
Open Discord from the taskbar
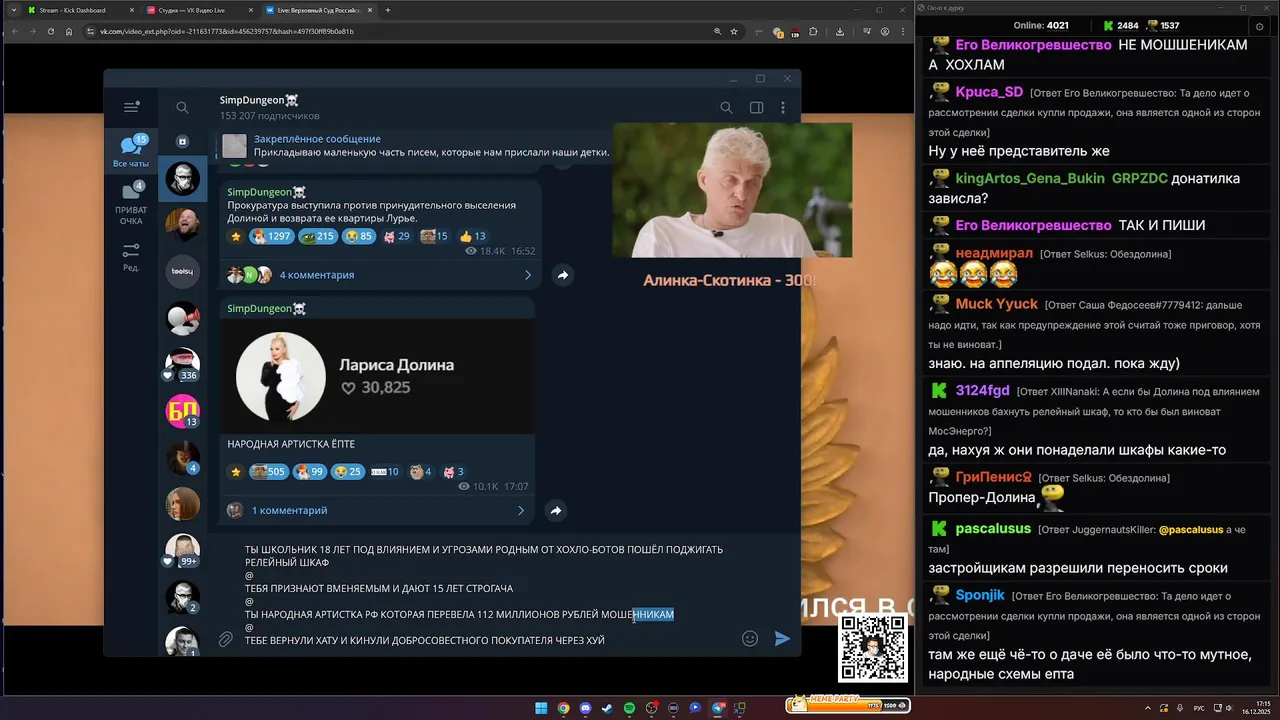(585, 708)
